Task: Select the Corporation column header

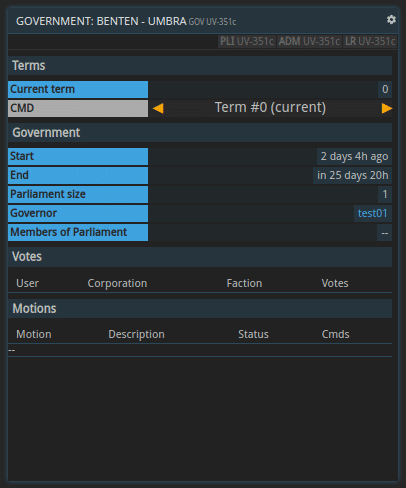Action: point(117,283)
